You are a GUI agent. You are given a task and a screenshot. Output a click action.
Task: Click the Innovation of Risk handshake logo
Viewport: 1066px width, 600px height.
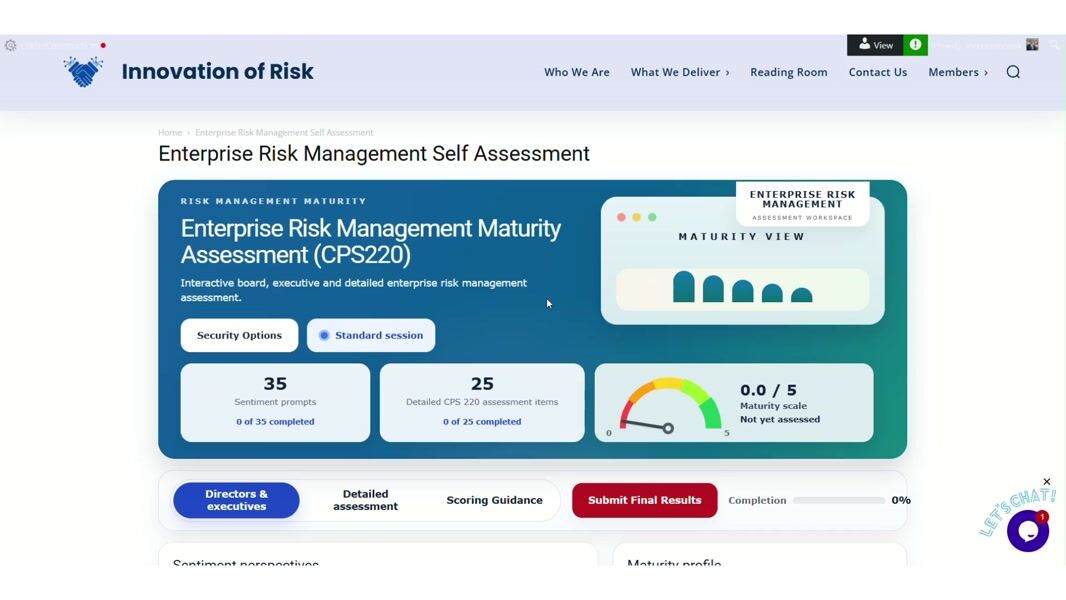pyautogui.click(x=83, y=71)
